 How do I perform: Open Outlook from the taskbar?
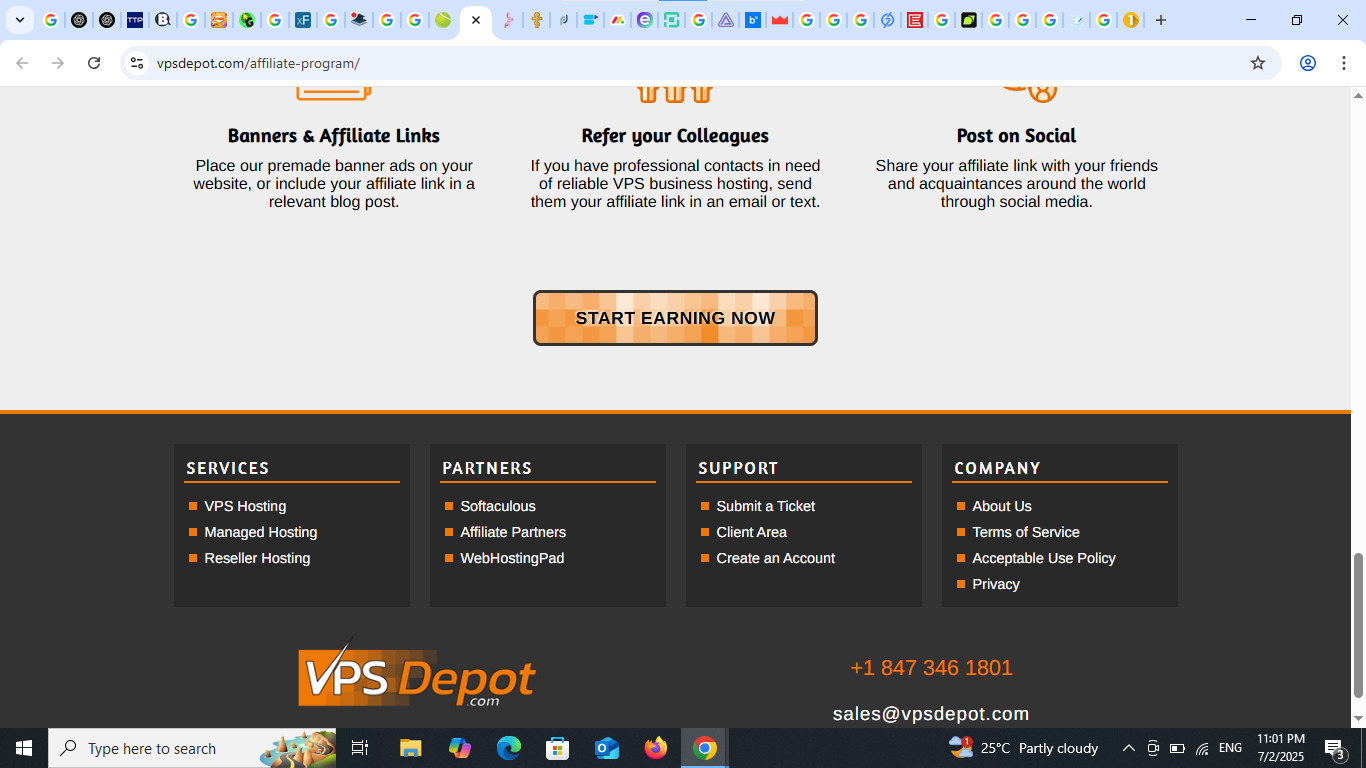pos(607,748)
